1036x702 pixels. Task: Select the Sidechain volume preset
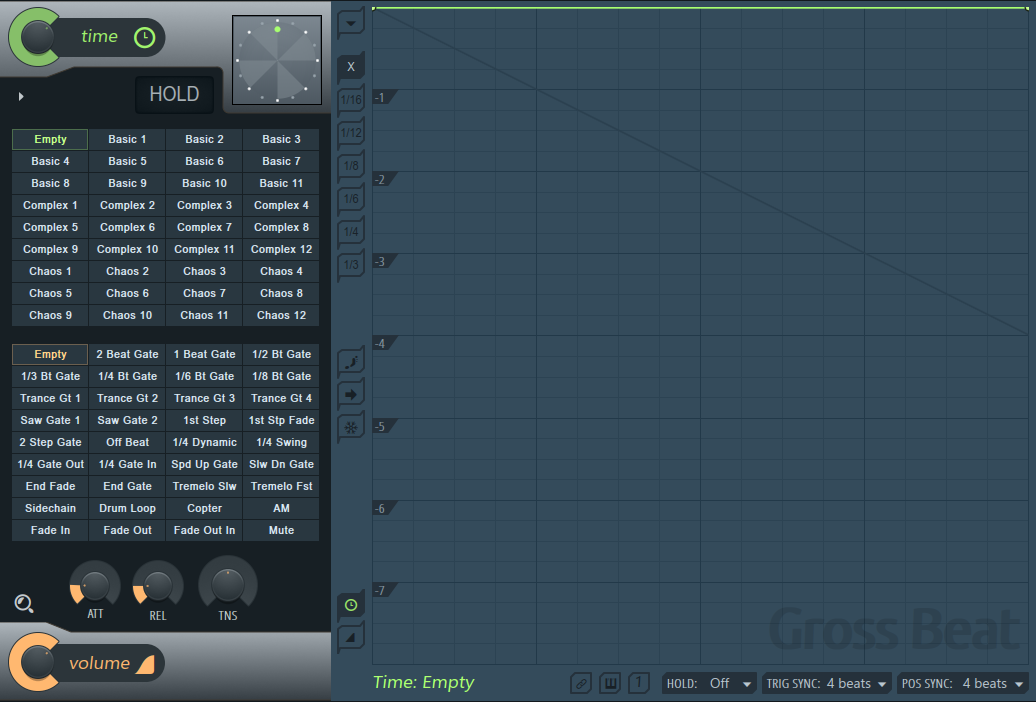[50, 508]
